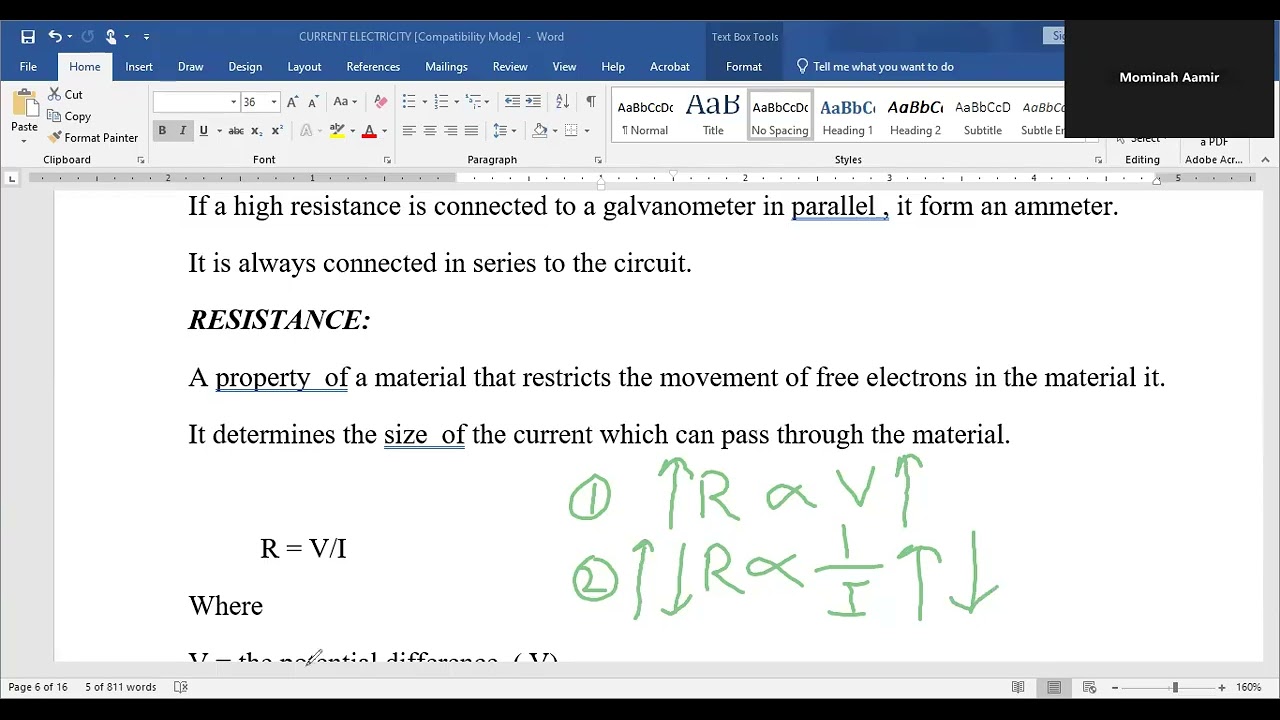
Task: Click the Paste clipboard icon
Action: 24,104
